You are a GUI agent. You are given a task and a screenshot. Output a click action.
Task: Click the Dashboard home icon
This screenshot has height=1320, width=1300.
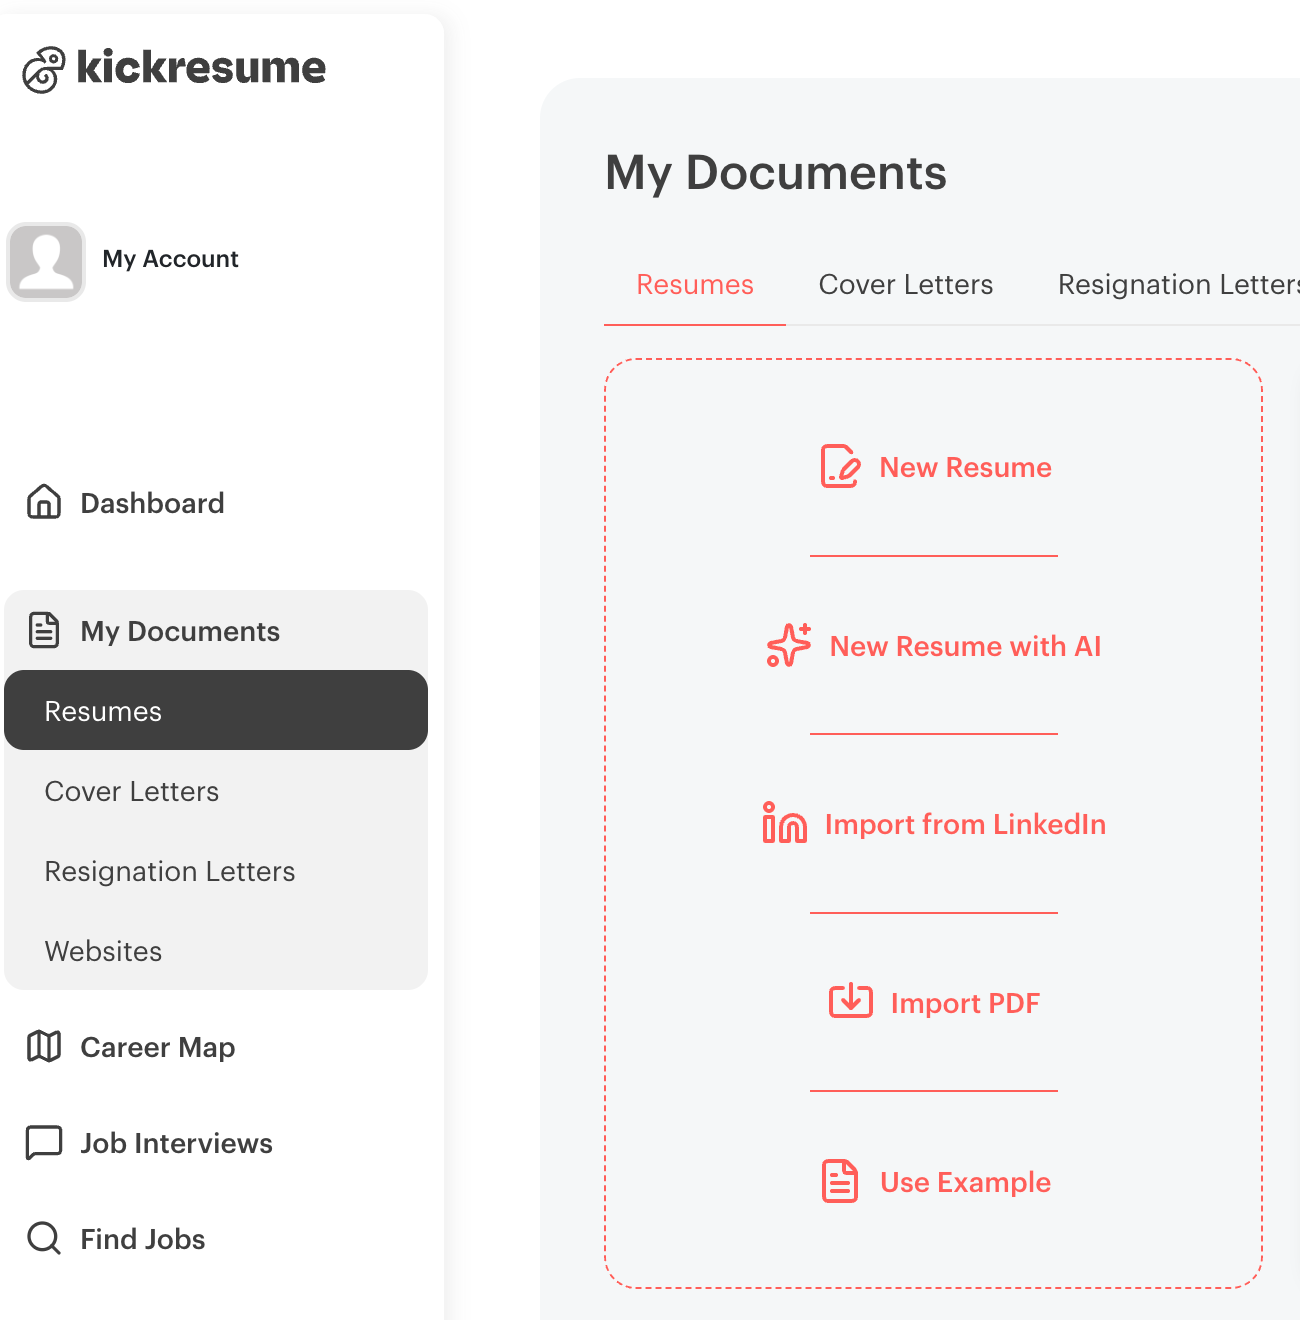(x=44, y=502)
